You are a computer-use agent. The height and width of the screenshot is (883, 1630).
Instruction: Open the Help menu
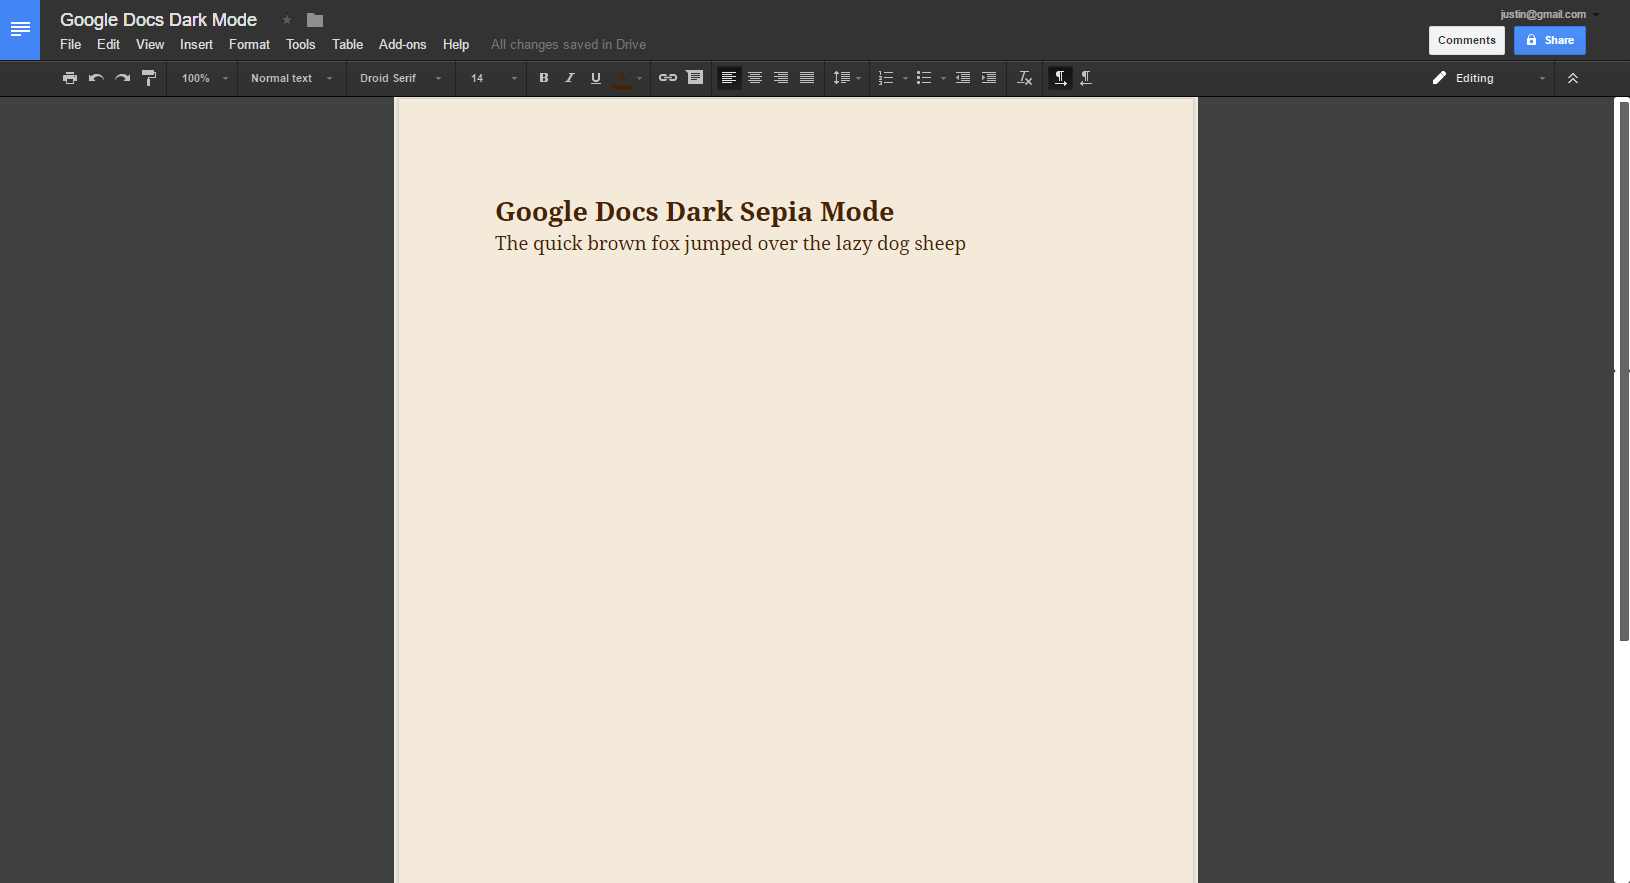pyautogui.click(x=456, y=45)
